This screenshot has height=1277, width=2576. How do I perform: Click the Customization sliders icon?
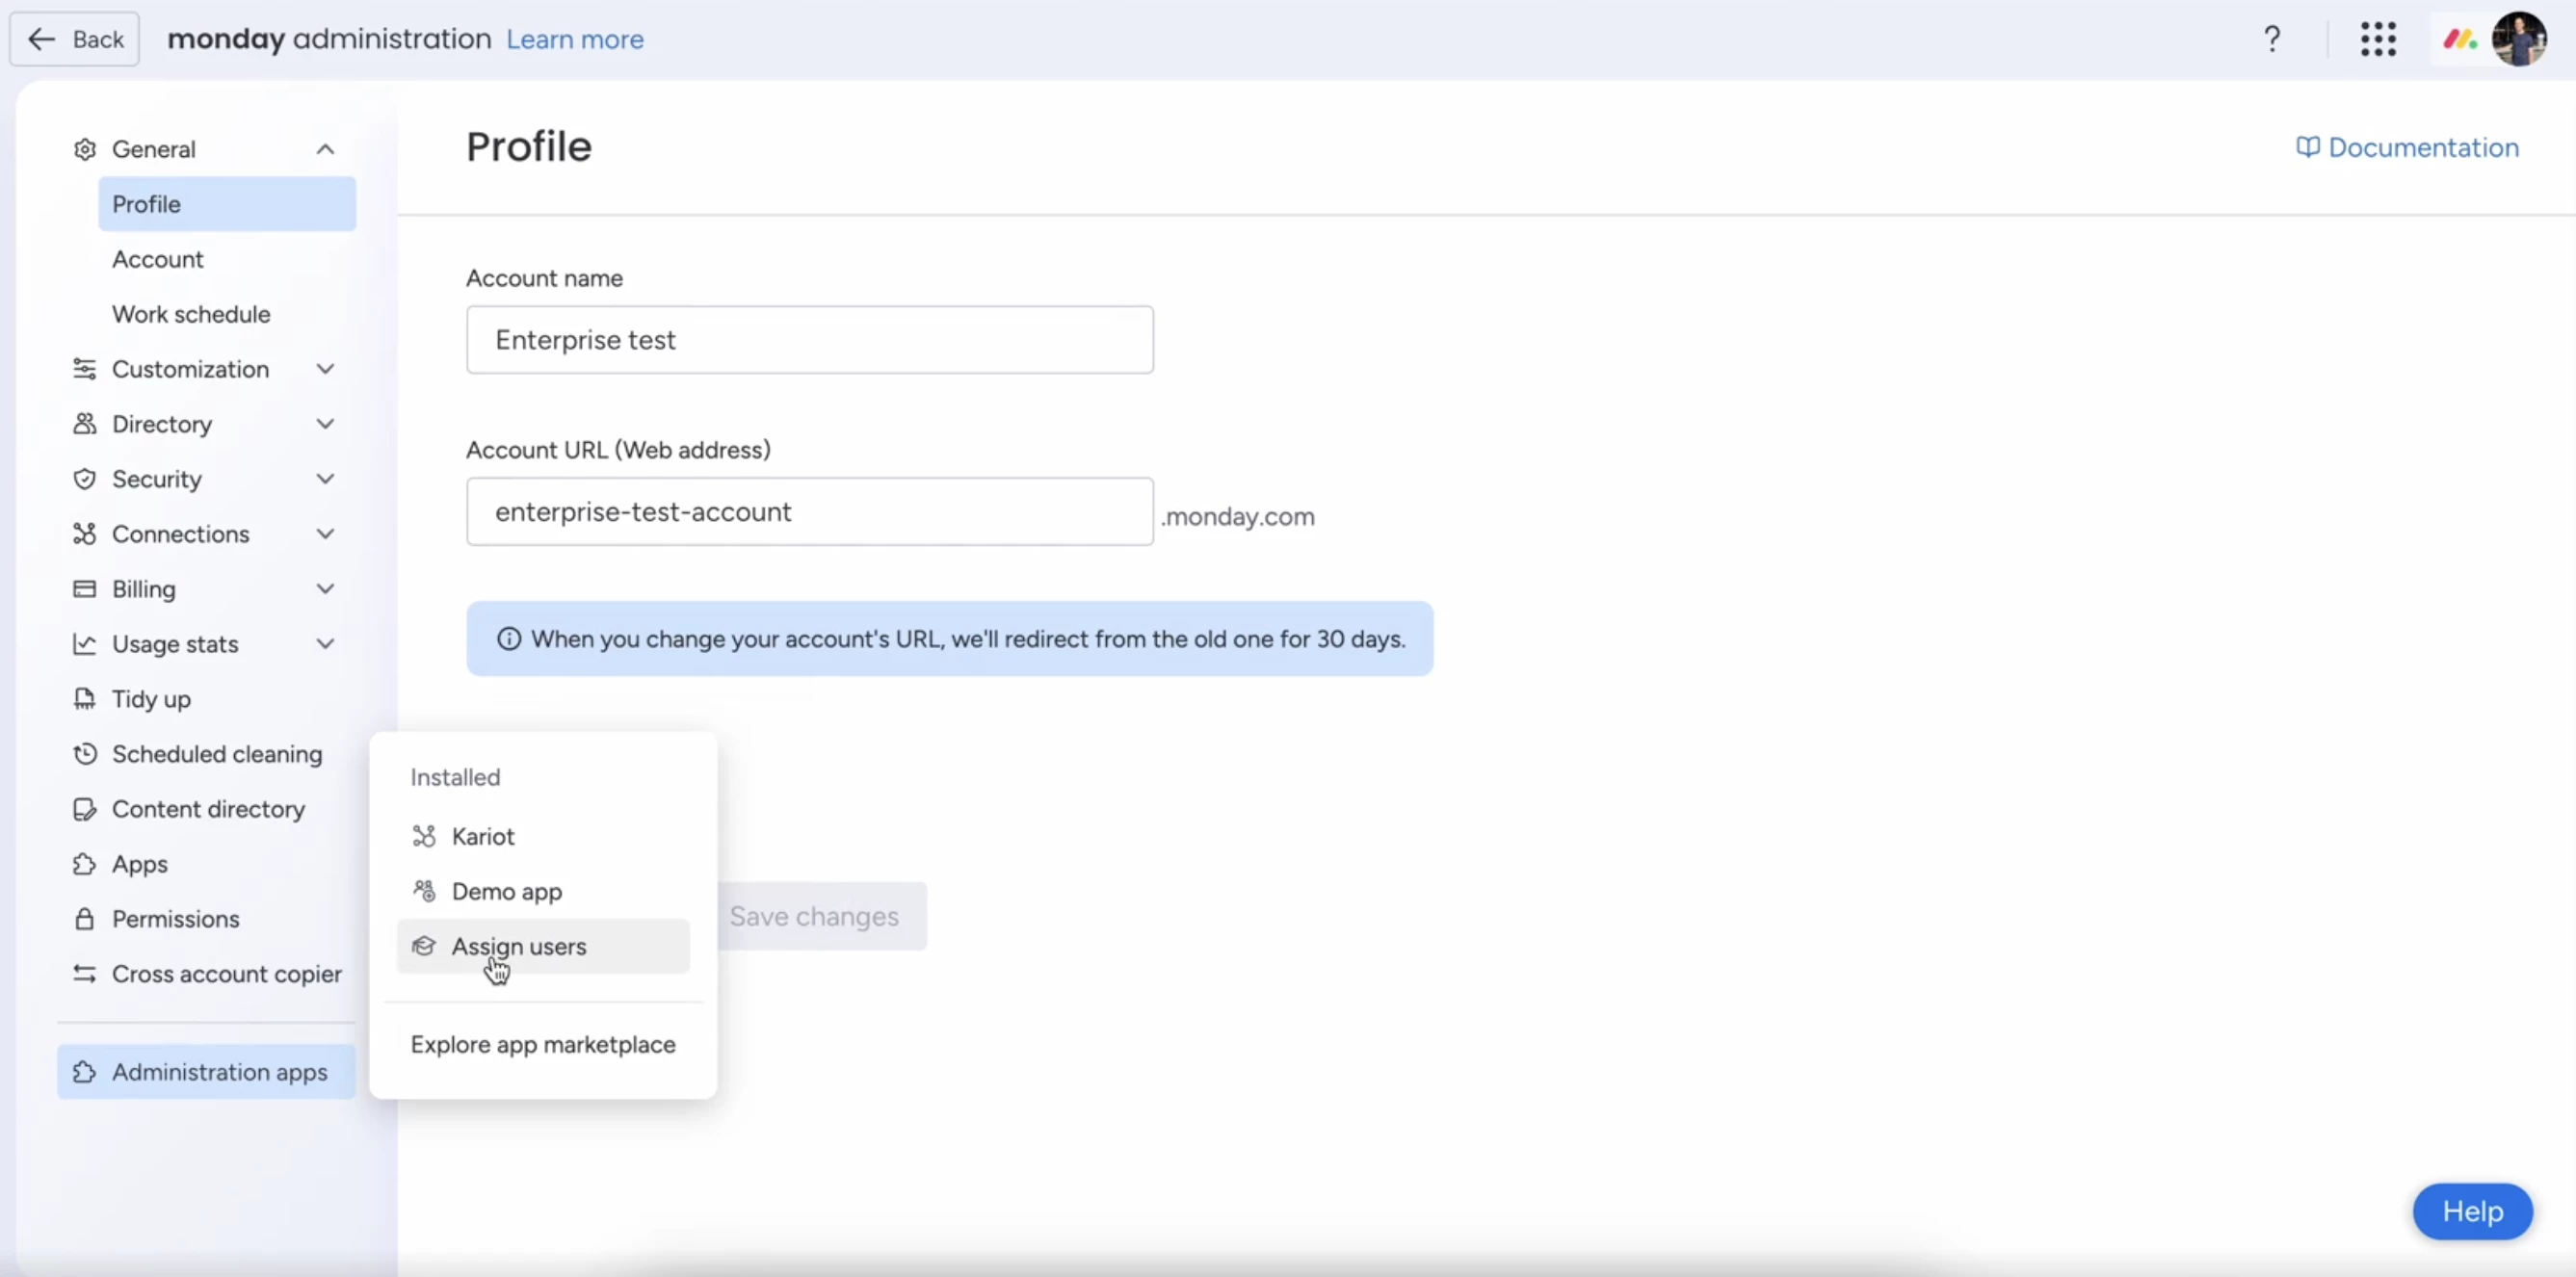85,369
